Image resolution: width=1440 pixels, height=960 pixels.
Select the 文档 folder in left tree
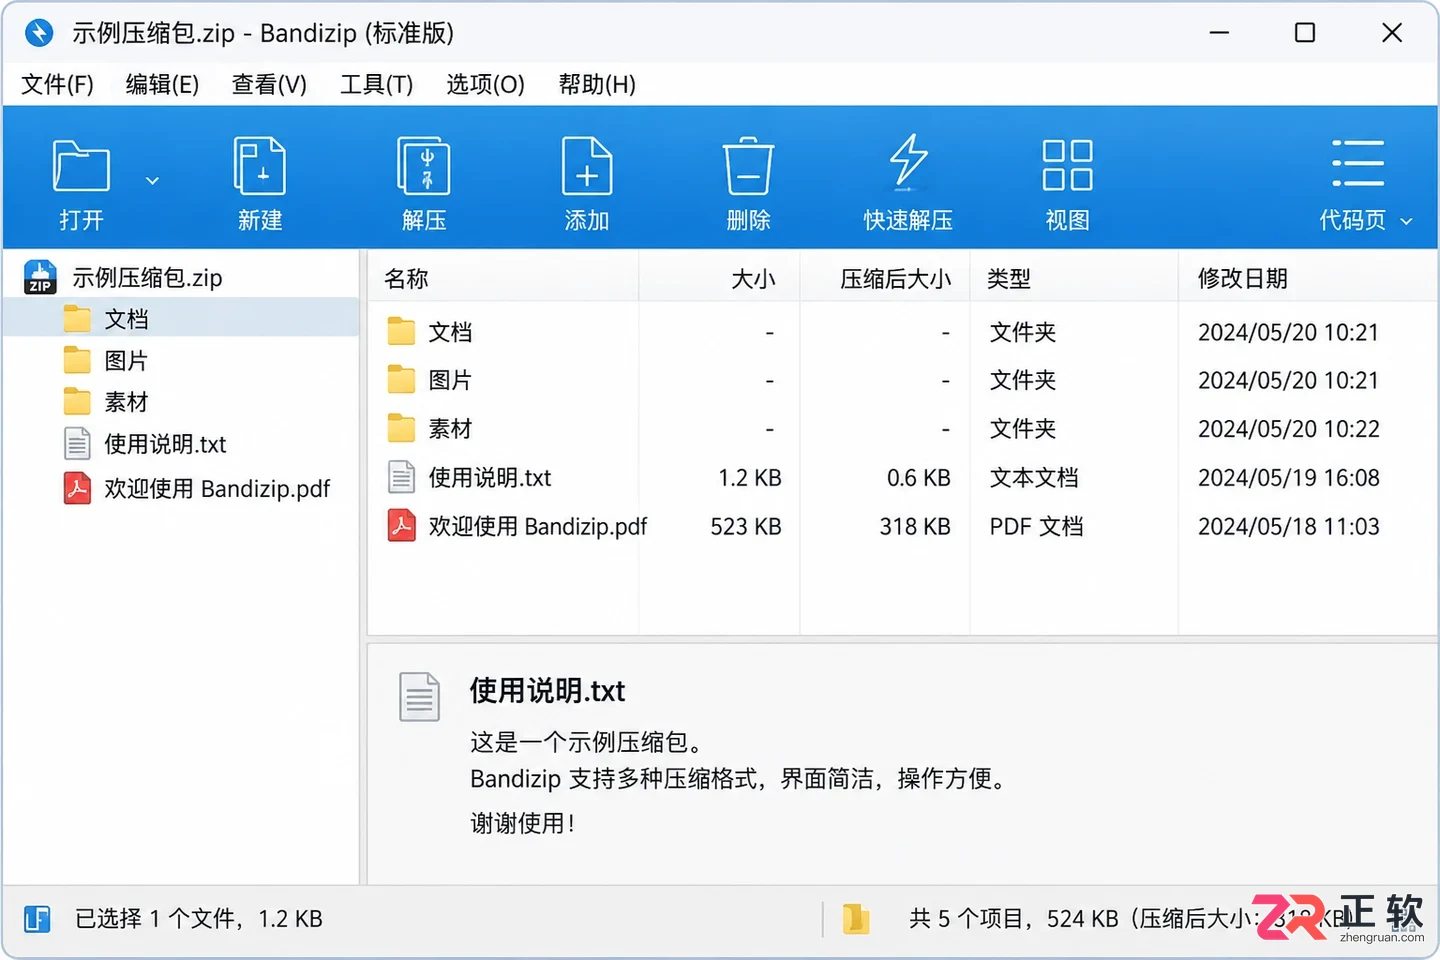pos(181,319)
